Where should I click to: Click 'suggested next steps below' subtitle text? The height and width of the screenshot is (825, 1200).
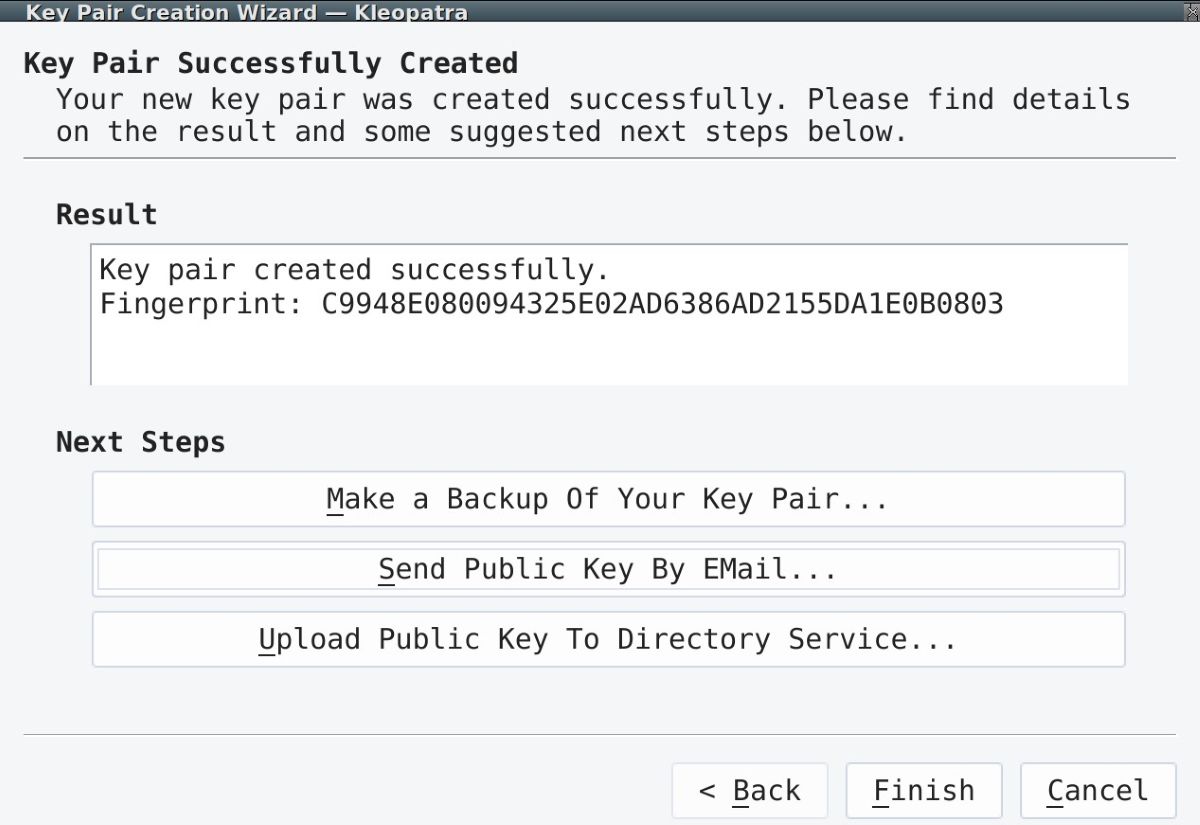point(678,132)
